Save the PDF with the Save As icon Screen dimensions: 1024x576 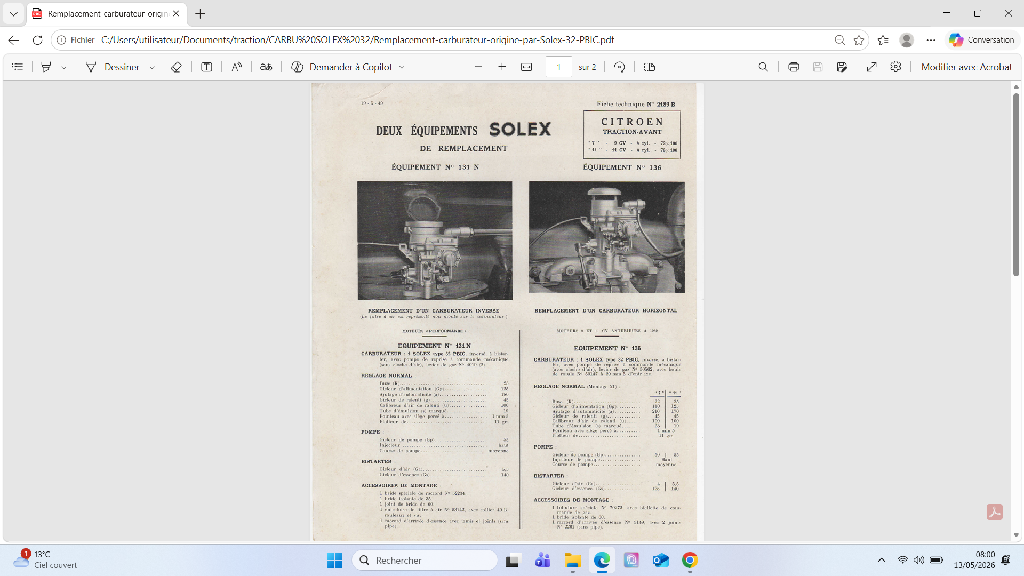point(841,67)
